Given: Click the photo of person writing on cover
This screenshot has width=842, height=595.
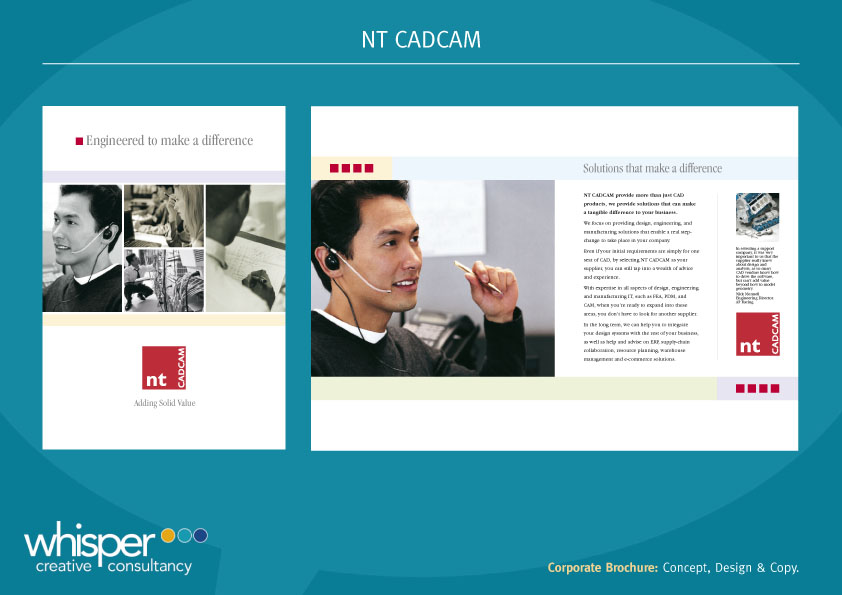Looking at the screenshot, I should pyautogui.click(x=245, y=248).
